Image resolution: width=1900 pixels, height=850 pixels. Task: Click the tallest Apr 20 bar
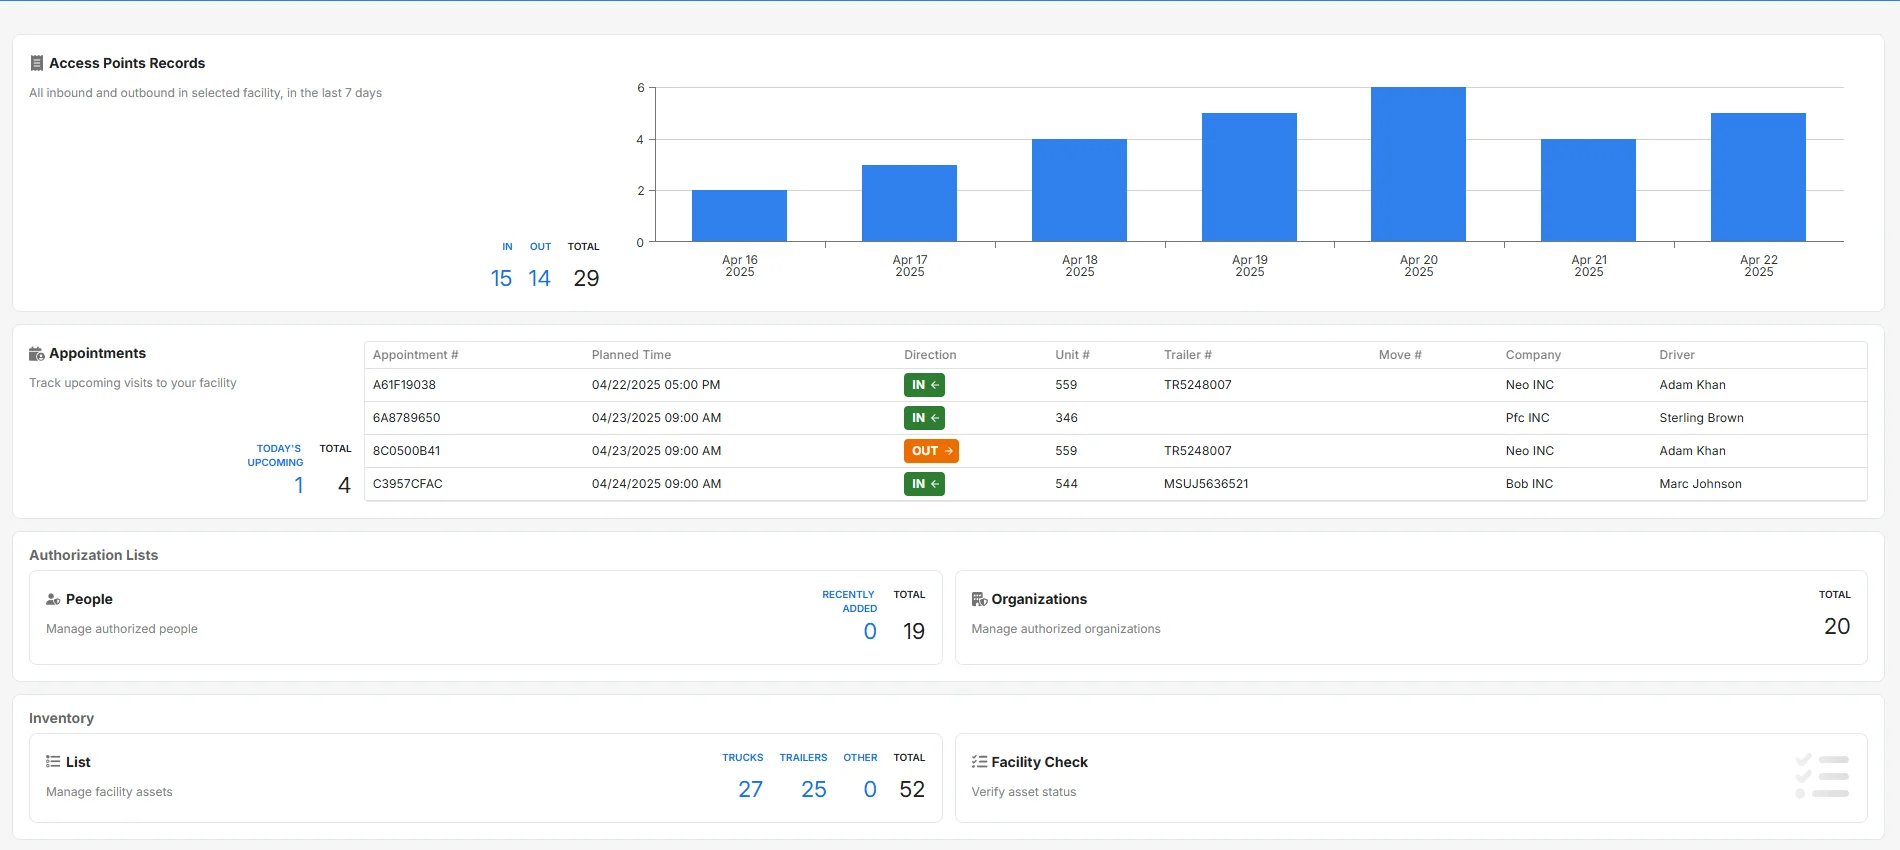point(1418,164)
